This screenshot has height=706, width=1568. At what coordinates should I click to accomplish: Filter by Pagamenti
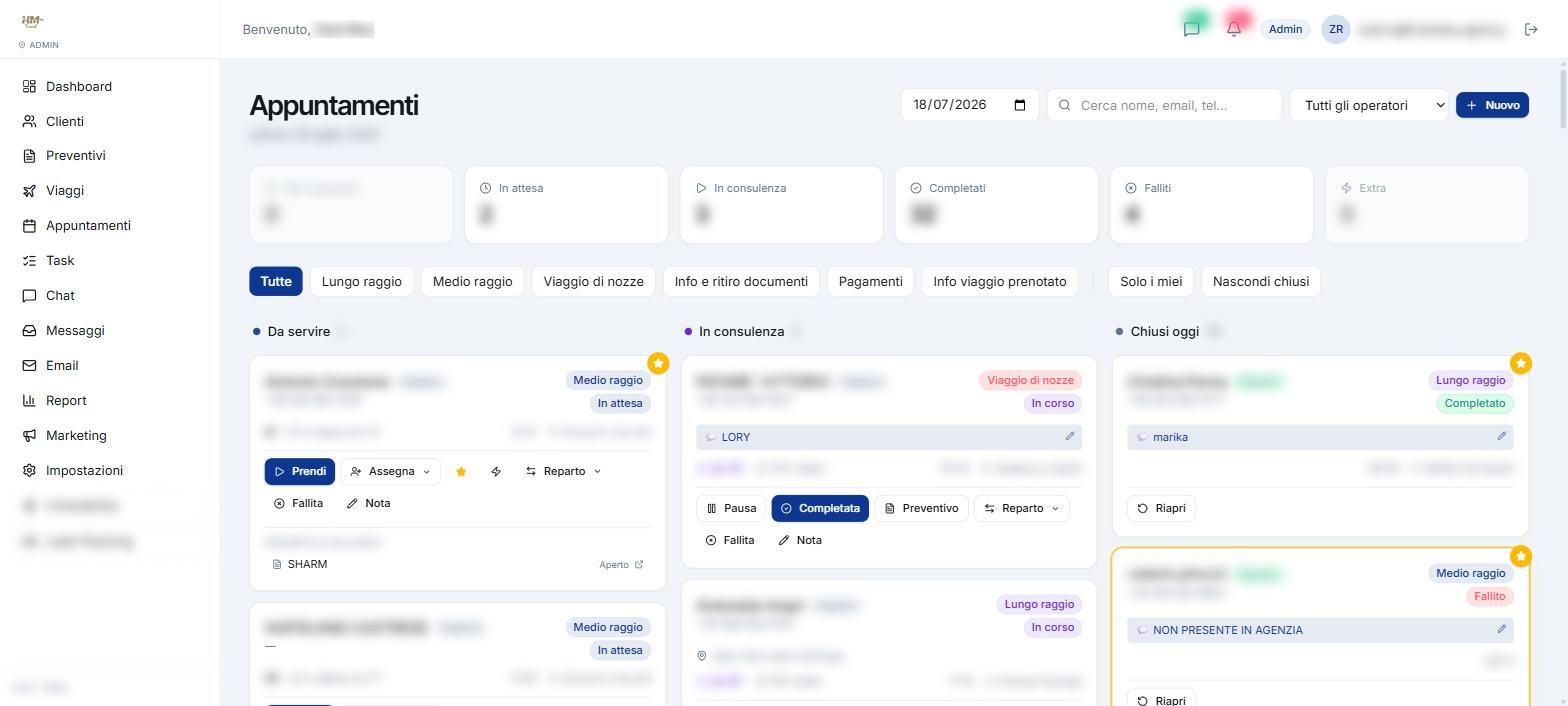[870, 281]
